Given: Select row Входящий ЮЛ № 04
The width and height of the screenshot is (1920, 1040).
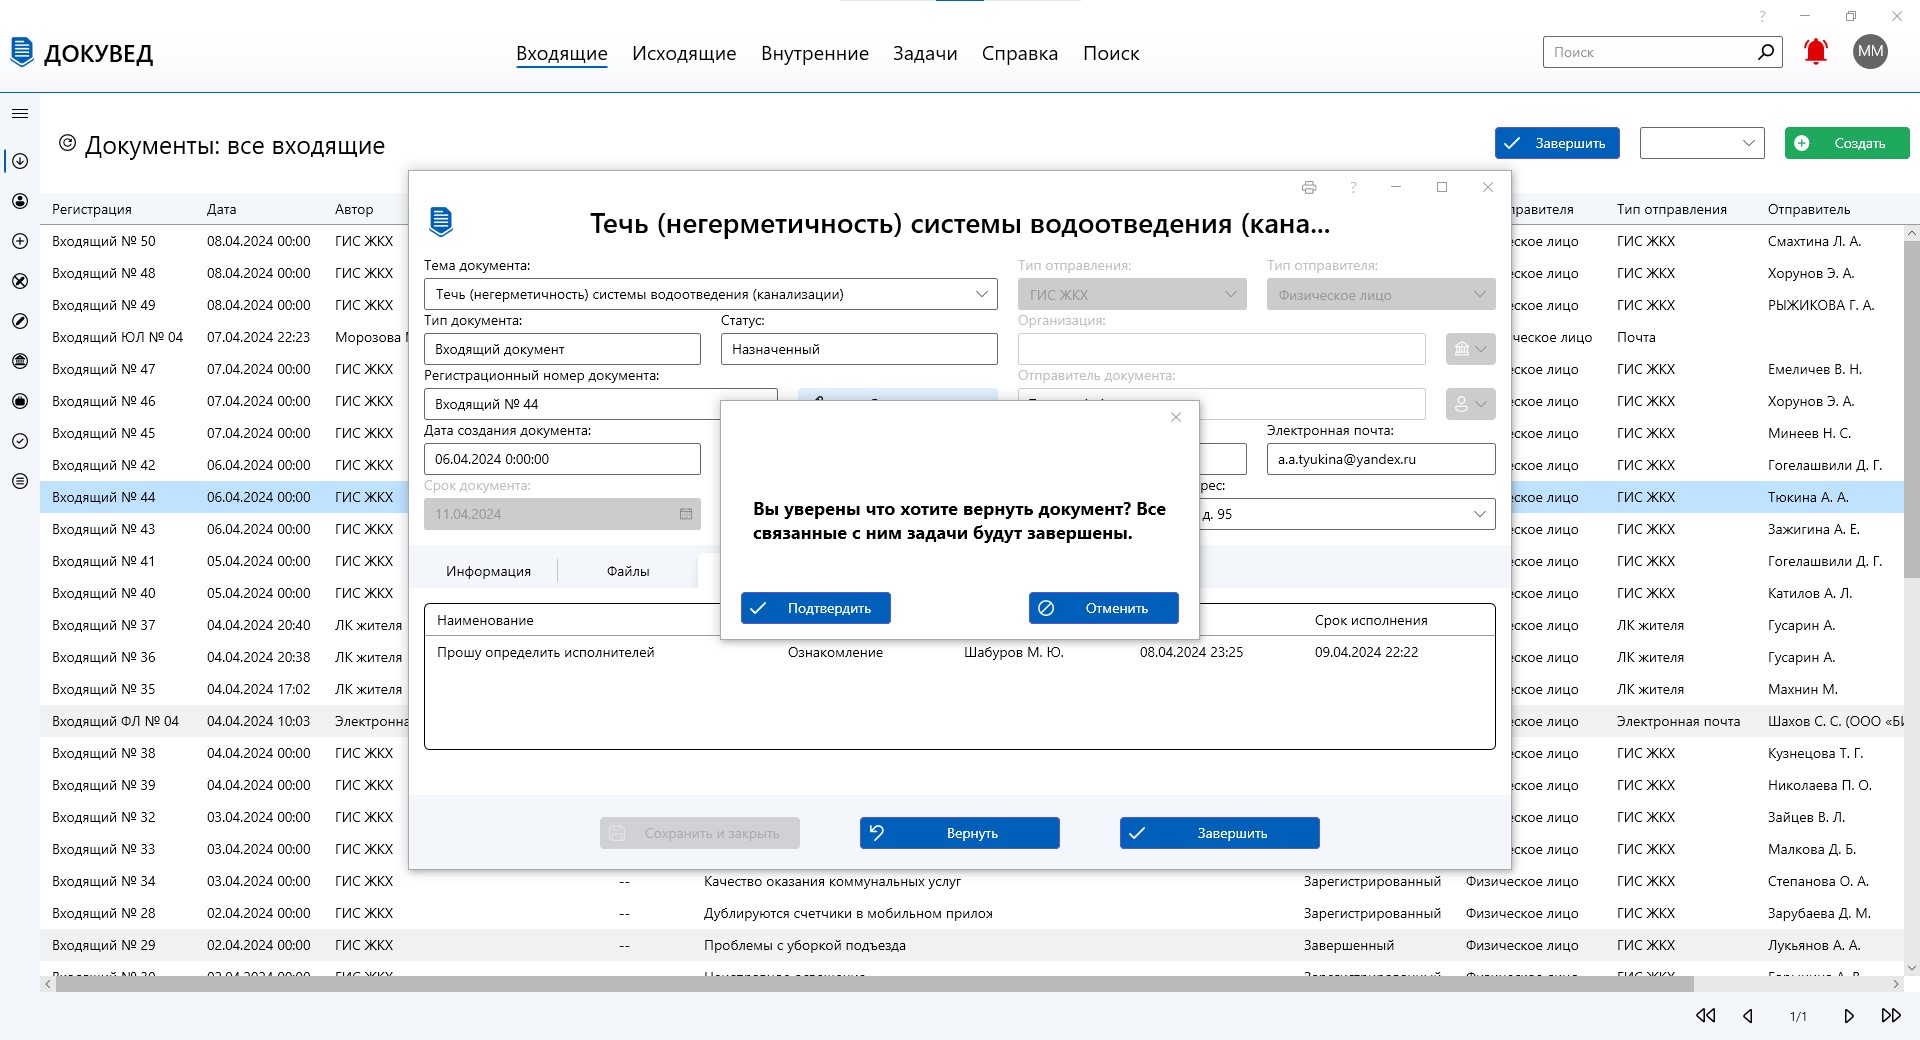Looking at the screenshot, I should (x=224, y=337).
